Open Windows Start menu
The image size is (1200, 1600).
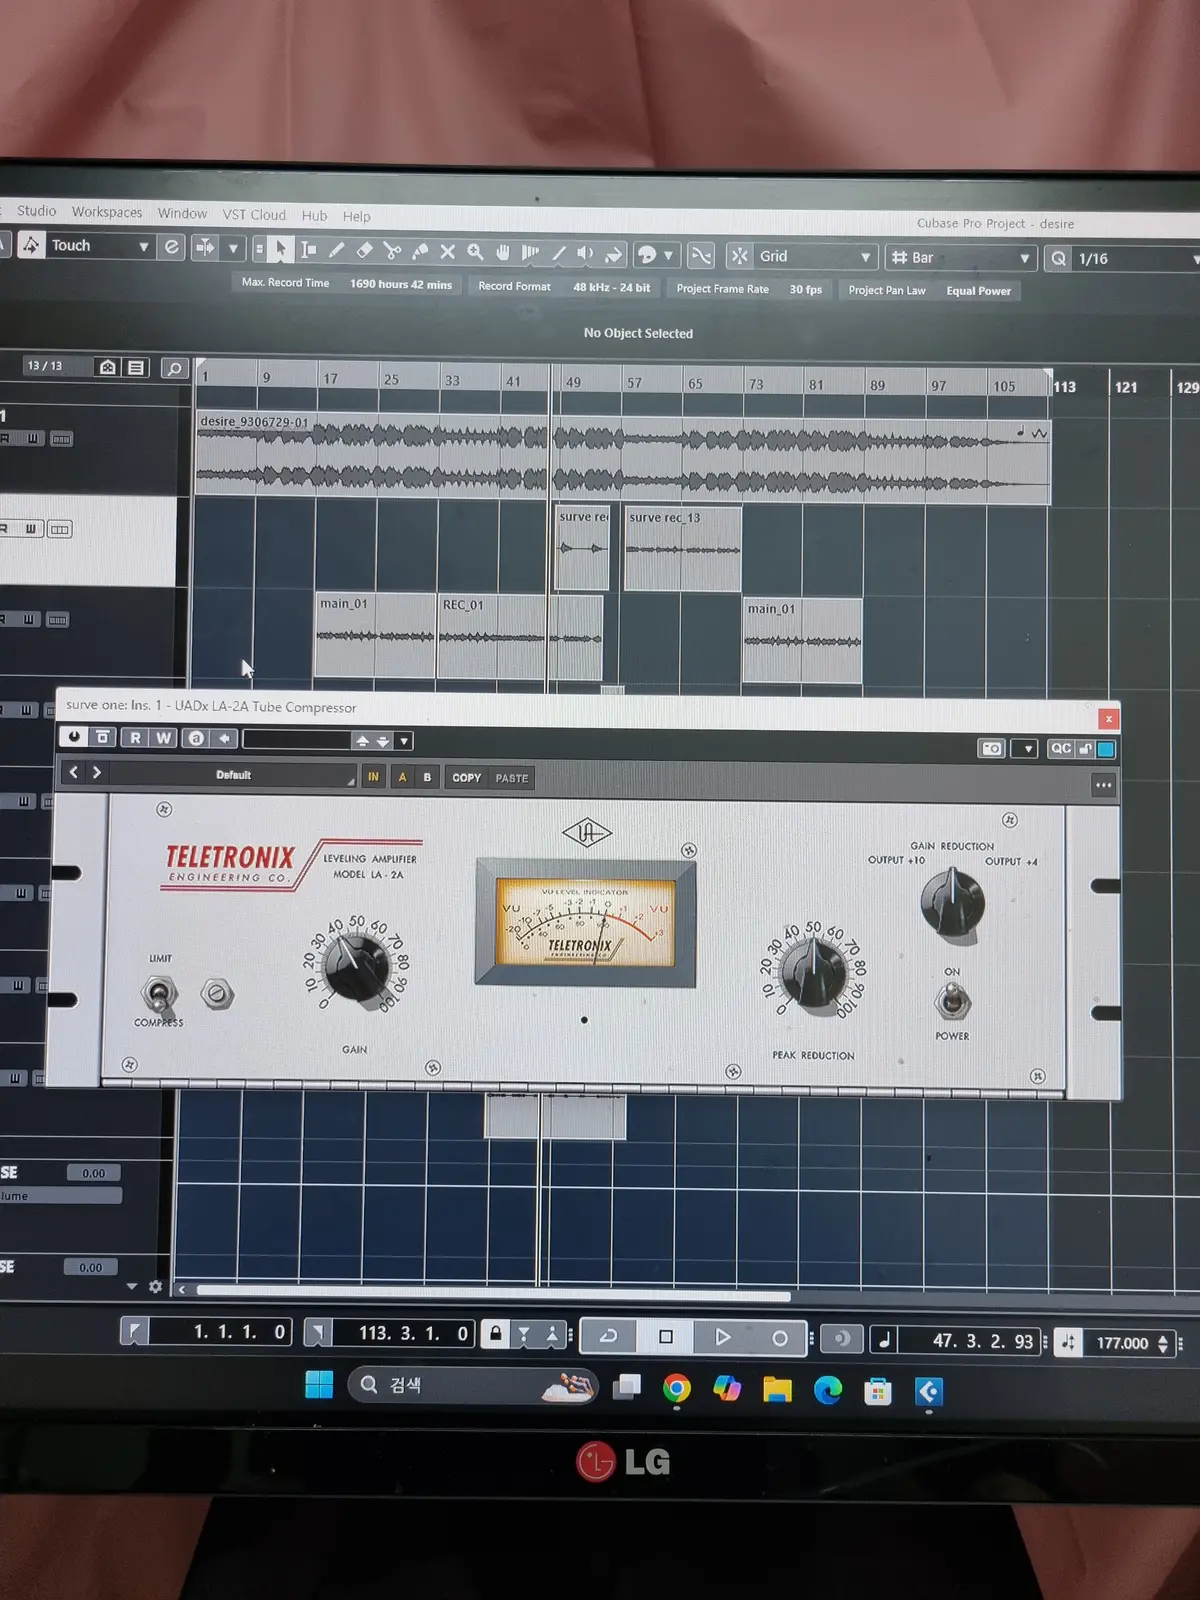click(319, 1385)
